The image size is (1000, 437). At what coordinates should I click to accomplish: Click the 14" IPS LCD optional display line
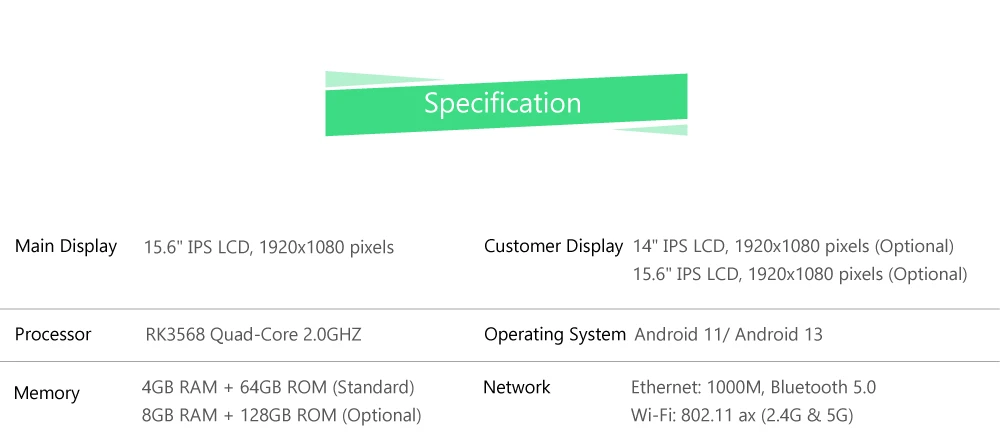coord(793,246)
